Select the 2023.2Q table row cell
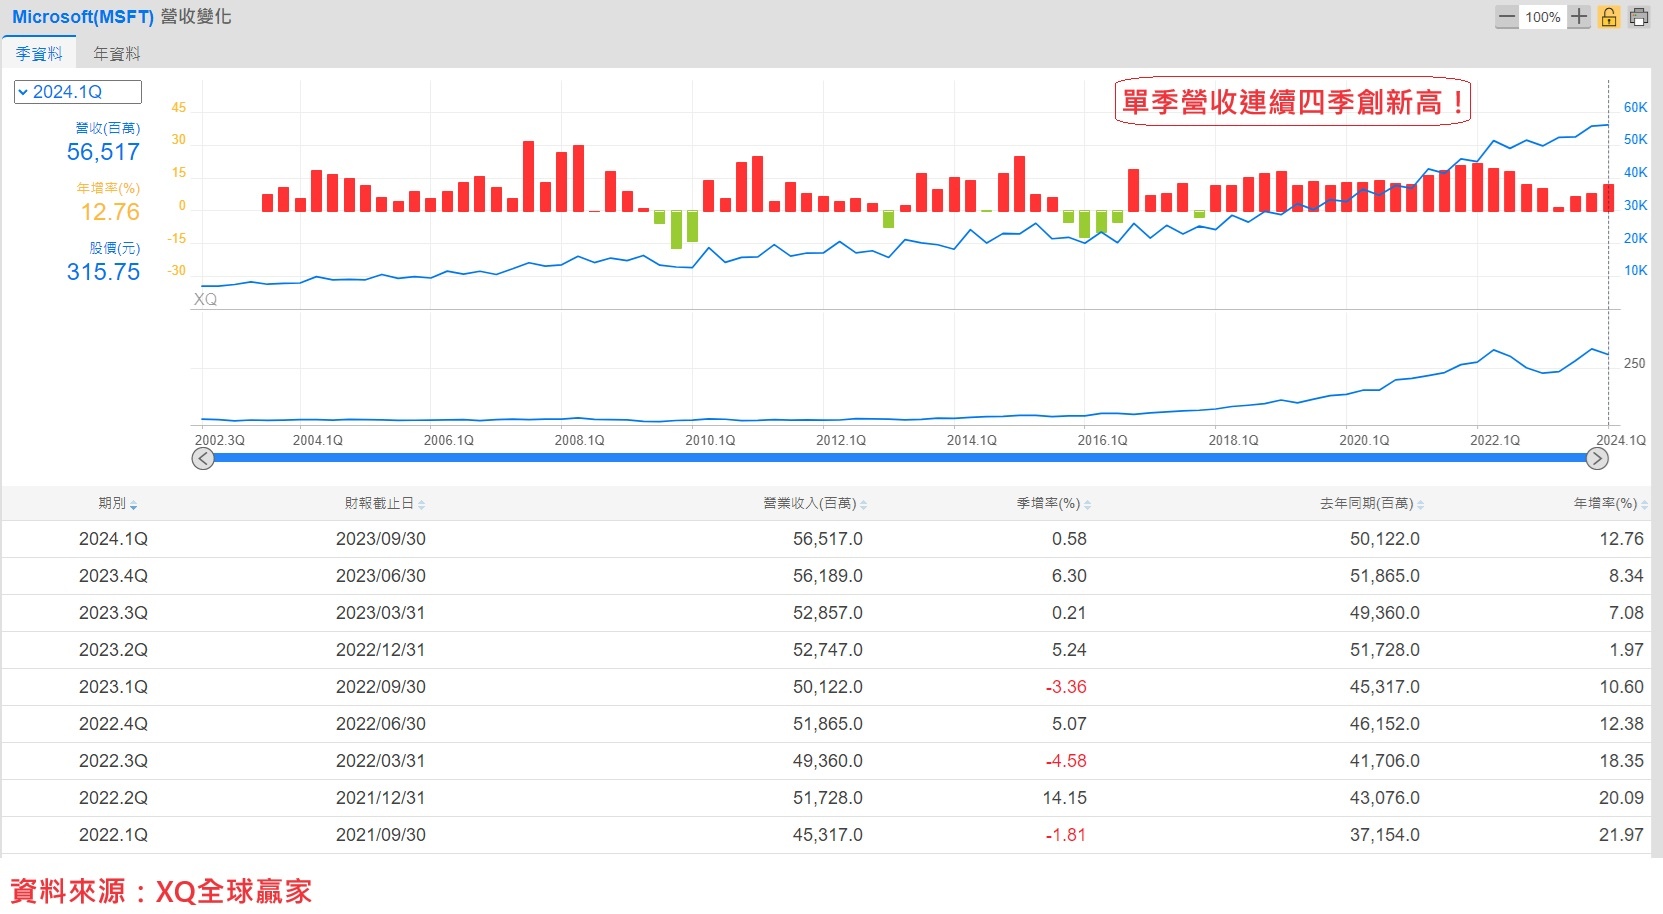Viewport: 1663px width, 914px height. [x=113, y=650]
